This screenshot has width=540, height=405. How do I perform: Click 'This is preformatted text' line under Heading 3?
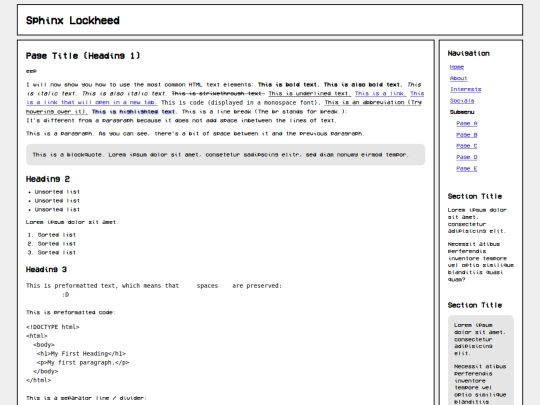(x=154, y=286)
